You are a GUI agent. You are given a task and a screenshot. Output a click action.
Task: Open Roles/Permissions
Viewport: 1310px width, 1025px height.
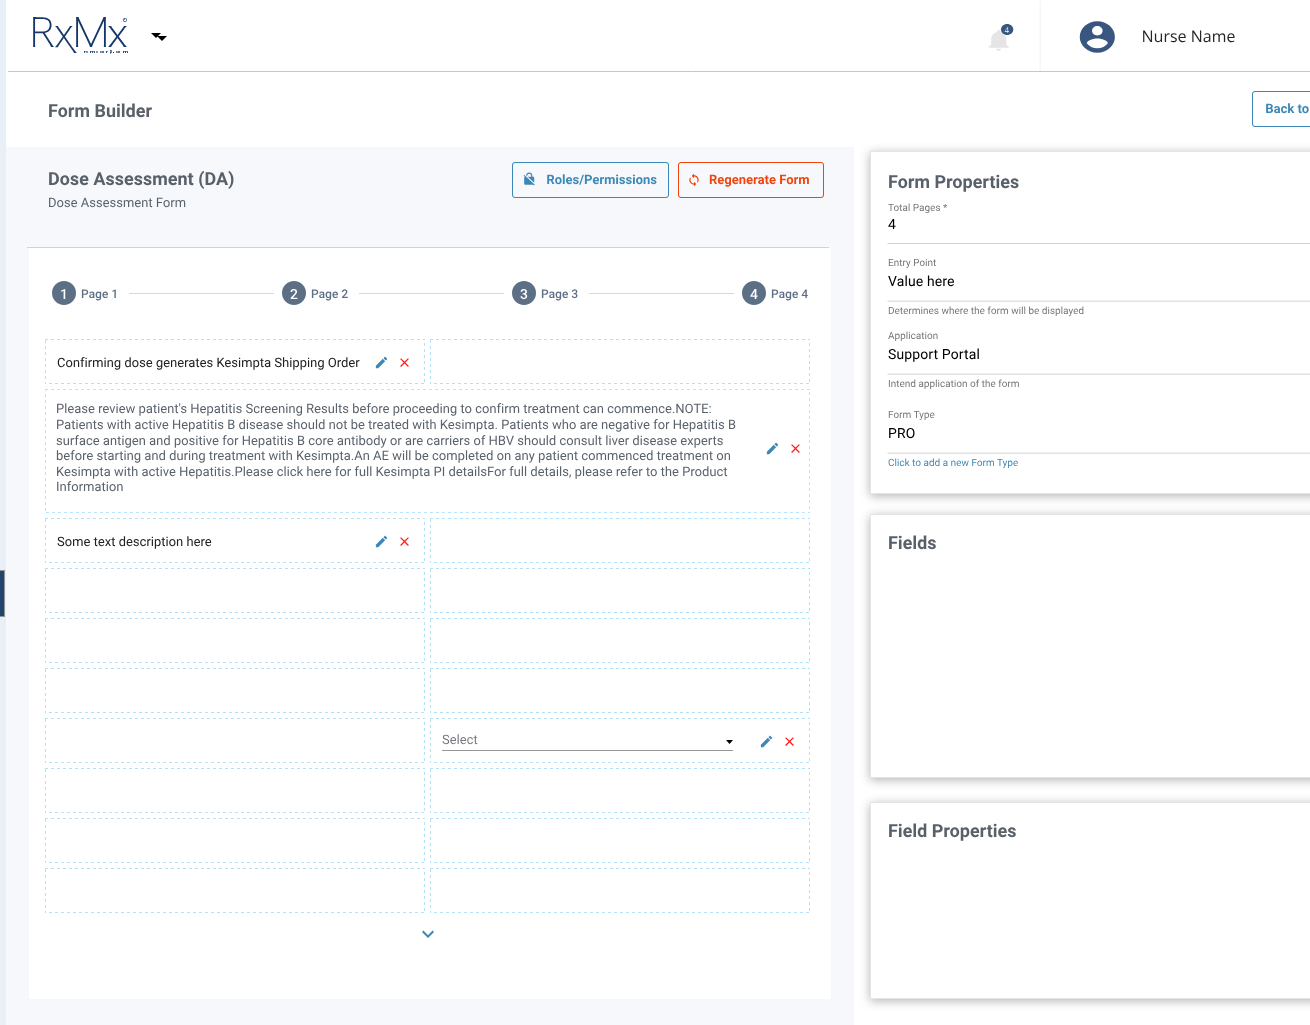pyautogui.click(x=590, y=180)
